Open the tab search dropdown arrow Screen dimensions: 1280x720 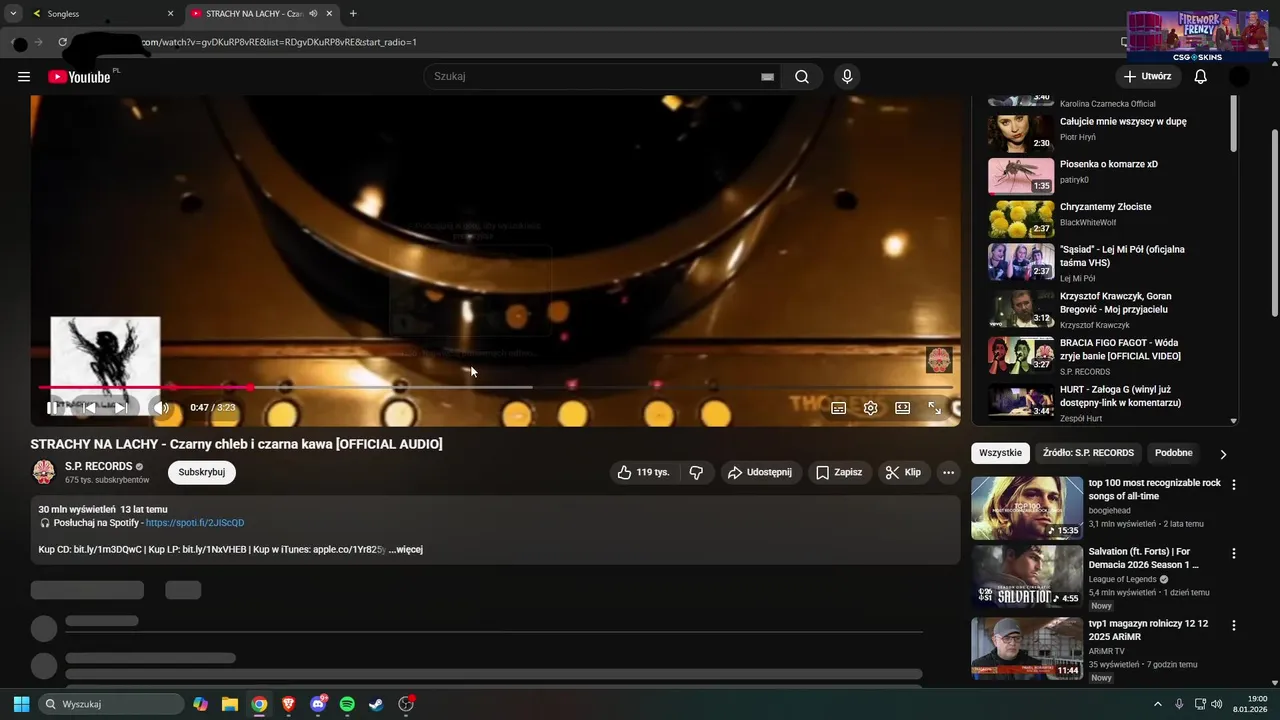pos(13,14)
